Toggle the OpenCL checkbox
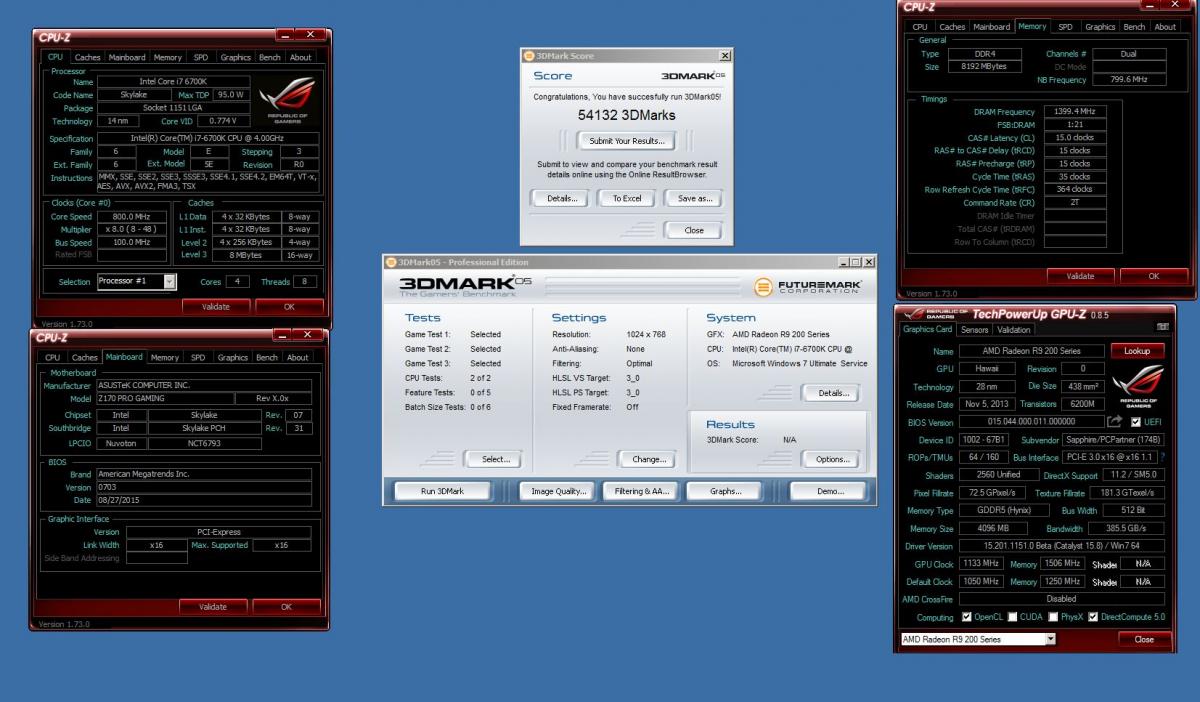This screenshot has height=702, width=1200. pyautogui.click(x=966, y=616)
